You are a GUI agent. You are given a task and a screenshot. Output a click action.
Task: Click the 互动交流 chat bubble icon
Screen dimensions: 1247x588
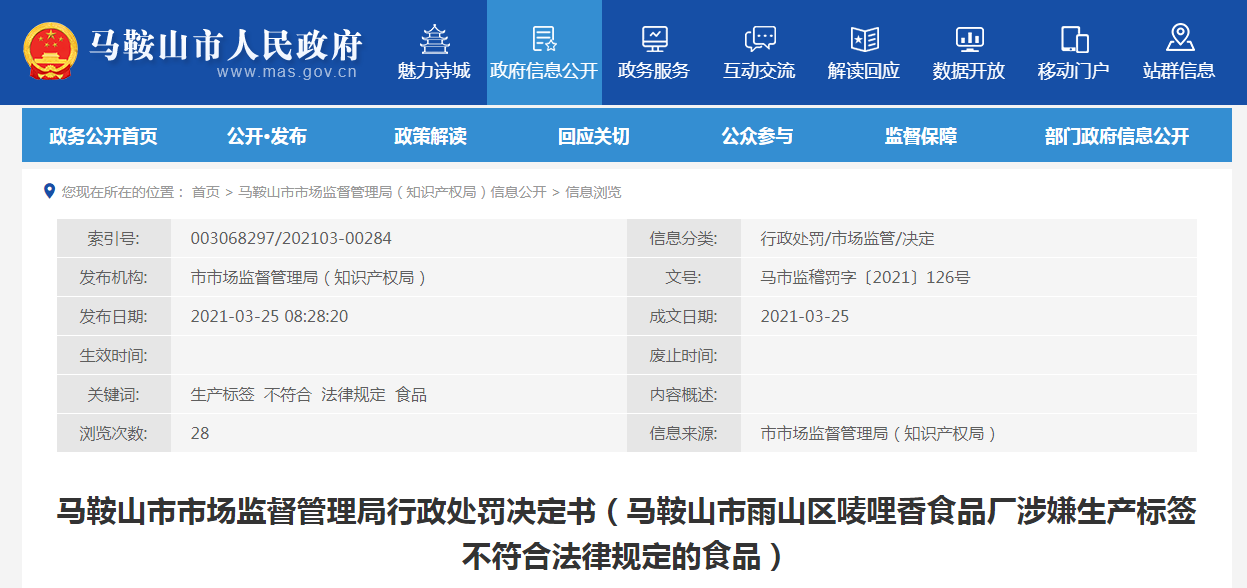[x=760, y=39]
